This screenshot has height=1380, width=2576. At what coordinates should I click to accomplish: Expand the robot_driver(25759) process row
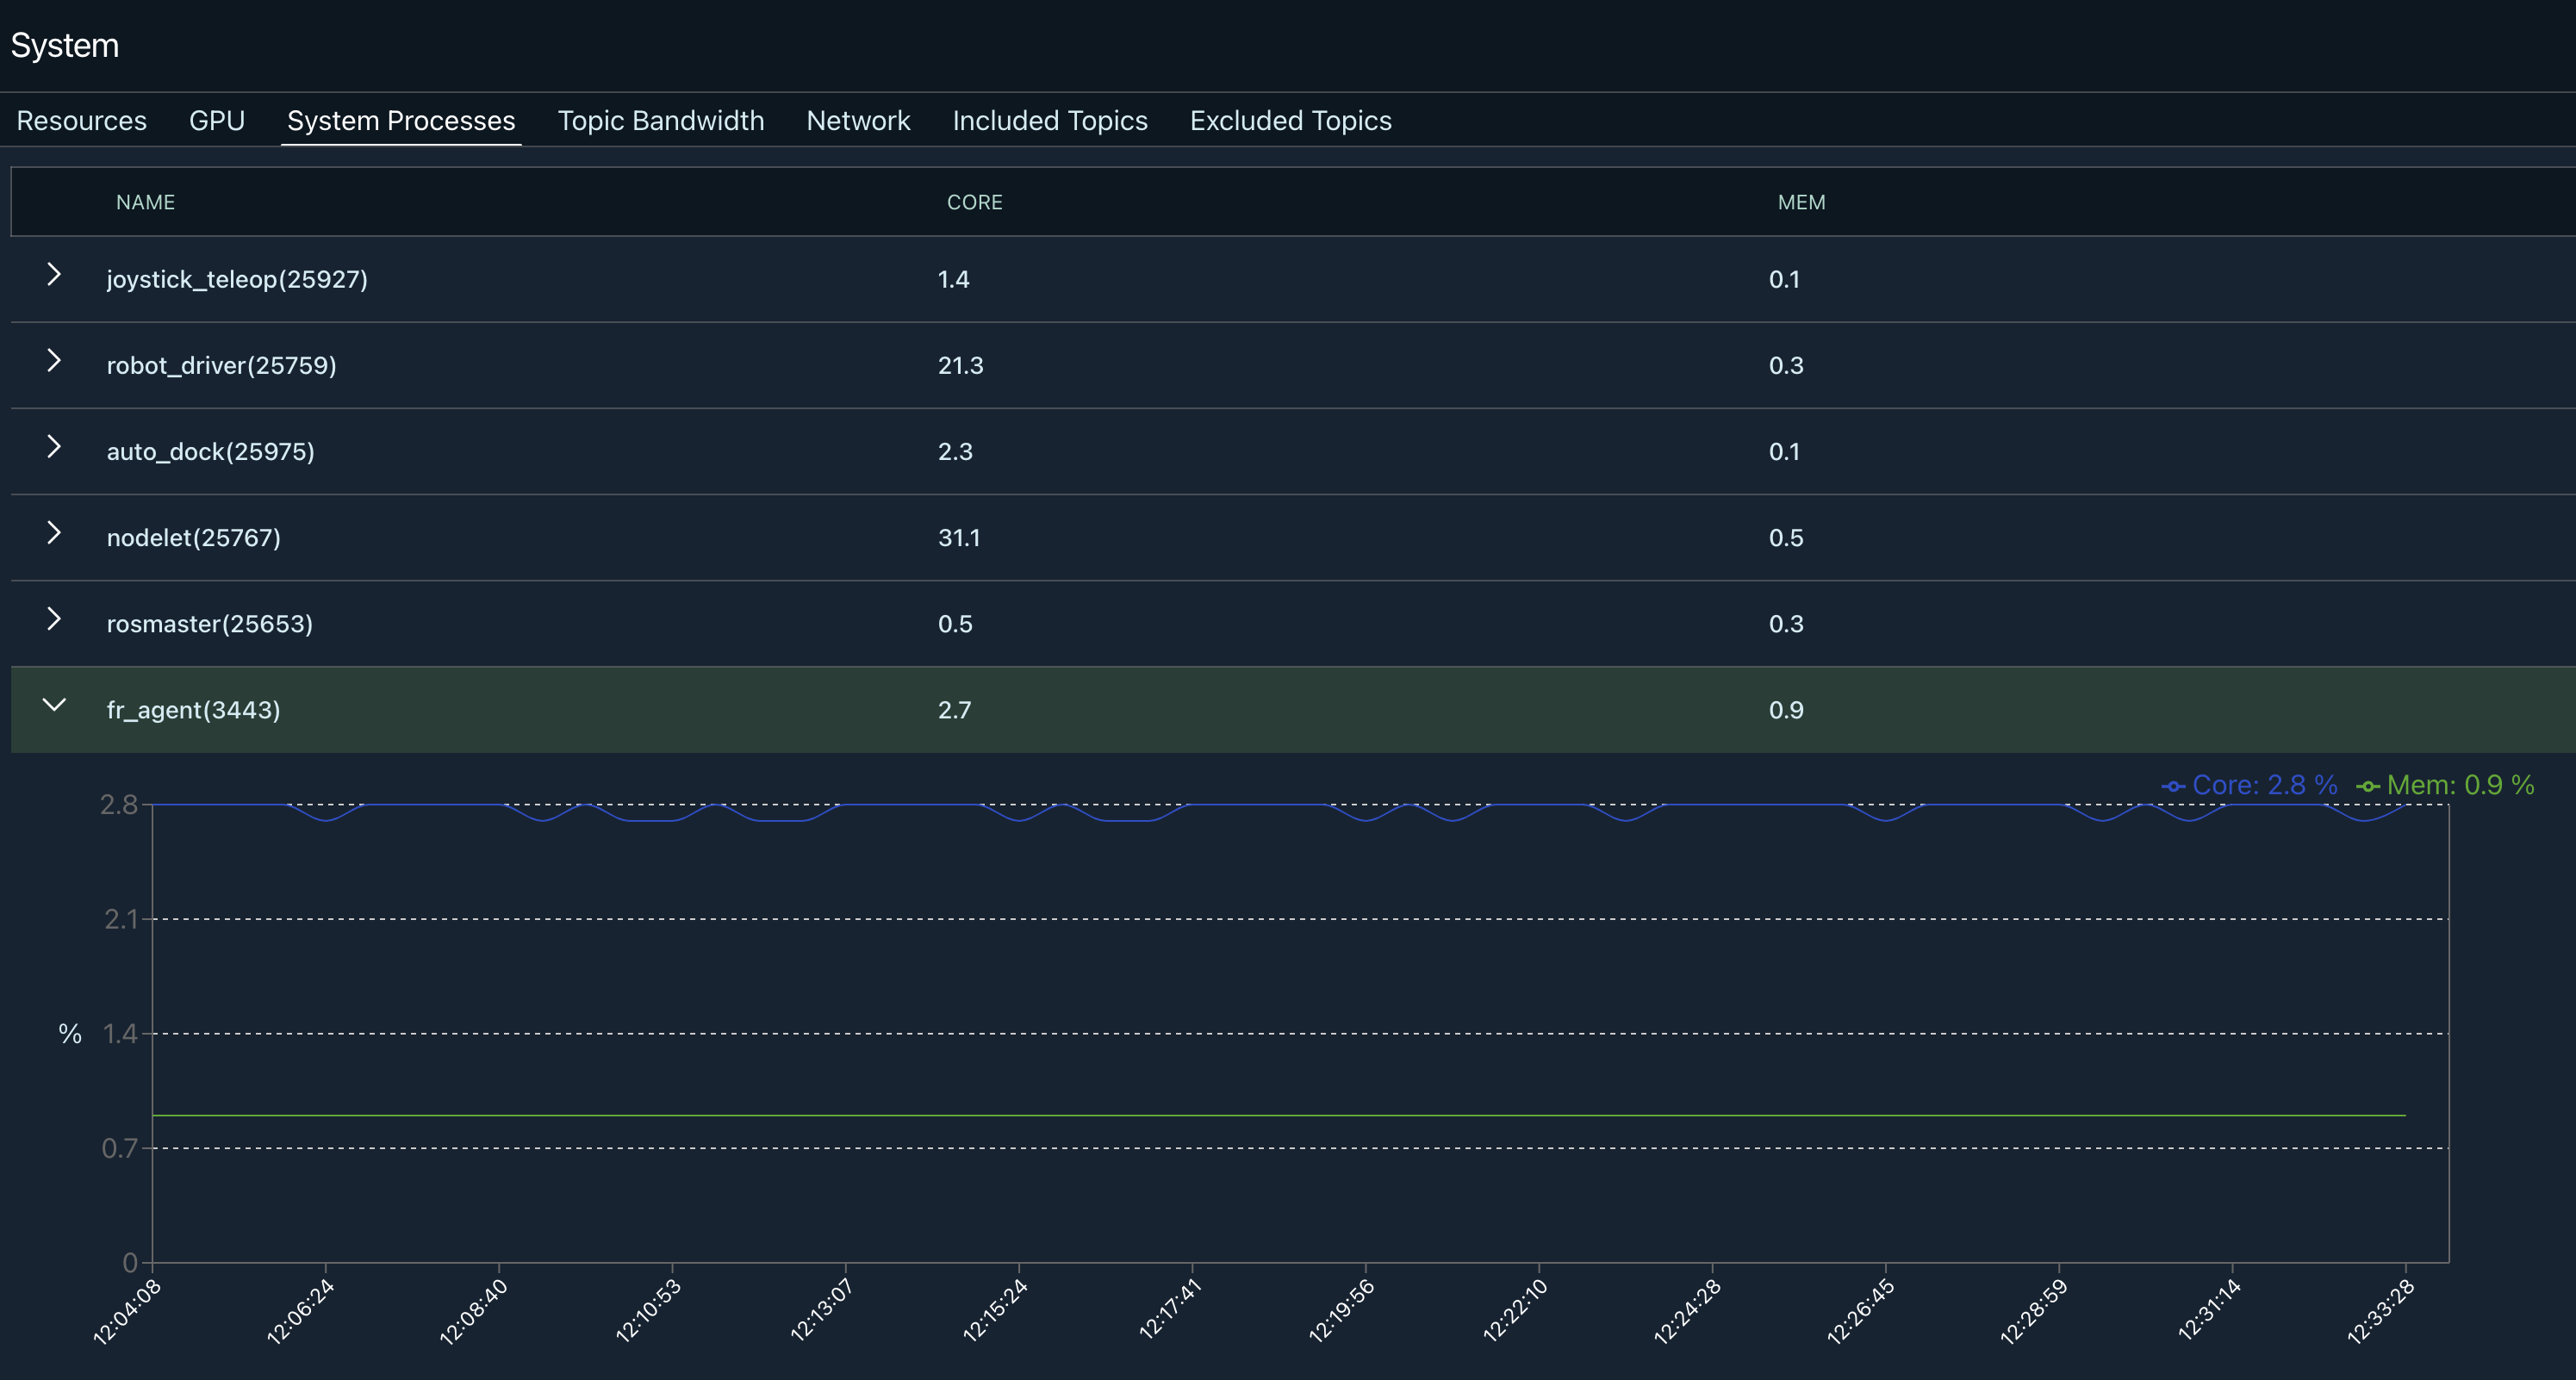coord(54,361)
